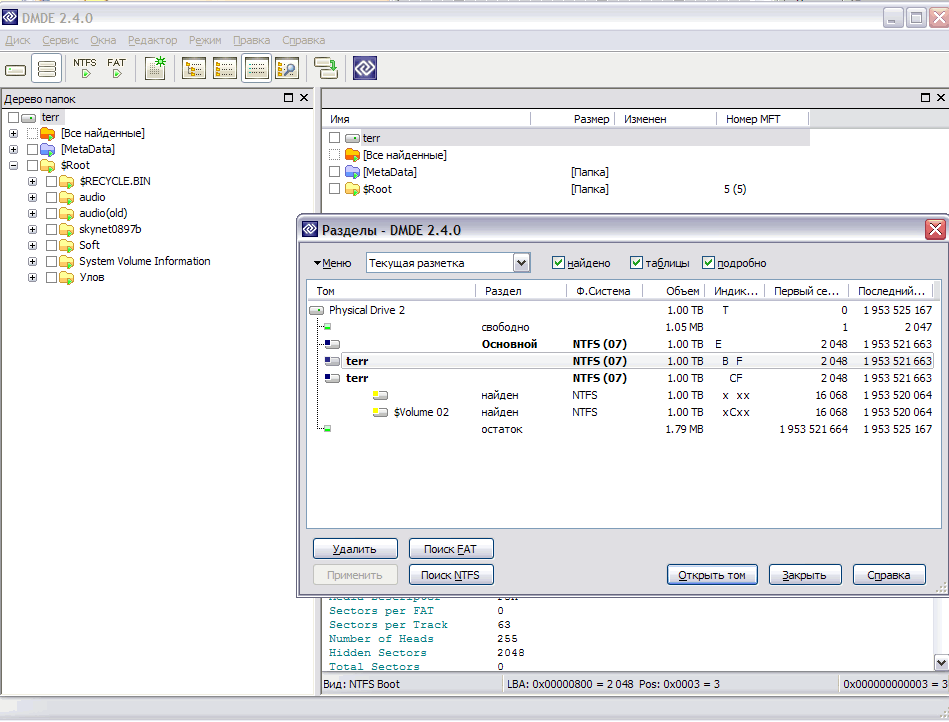Click the Вид: NTFS Boot status bar entry

(361, 684)
